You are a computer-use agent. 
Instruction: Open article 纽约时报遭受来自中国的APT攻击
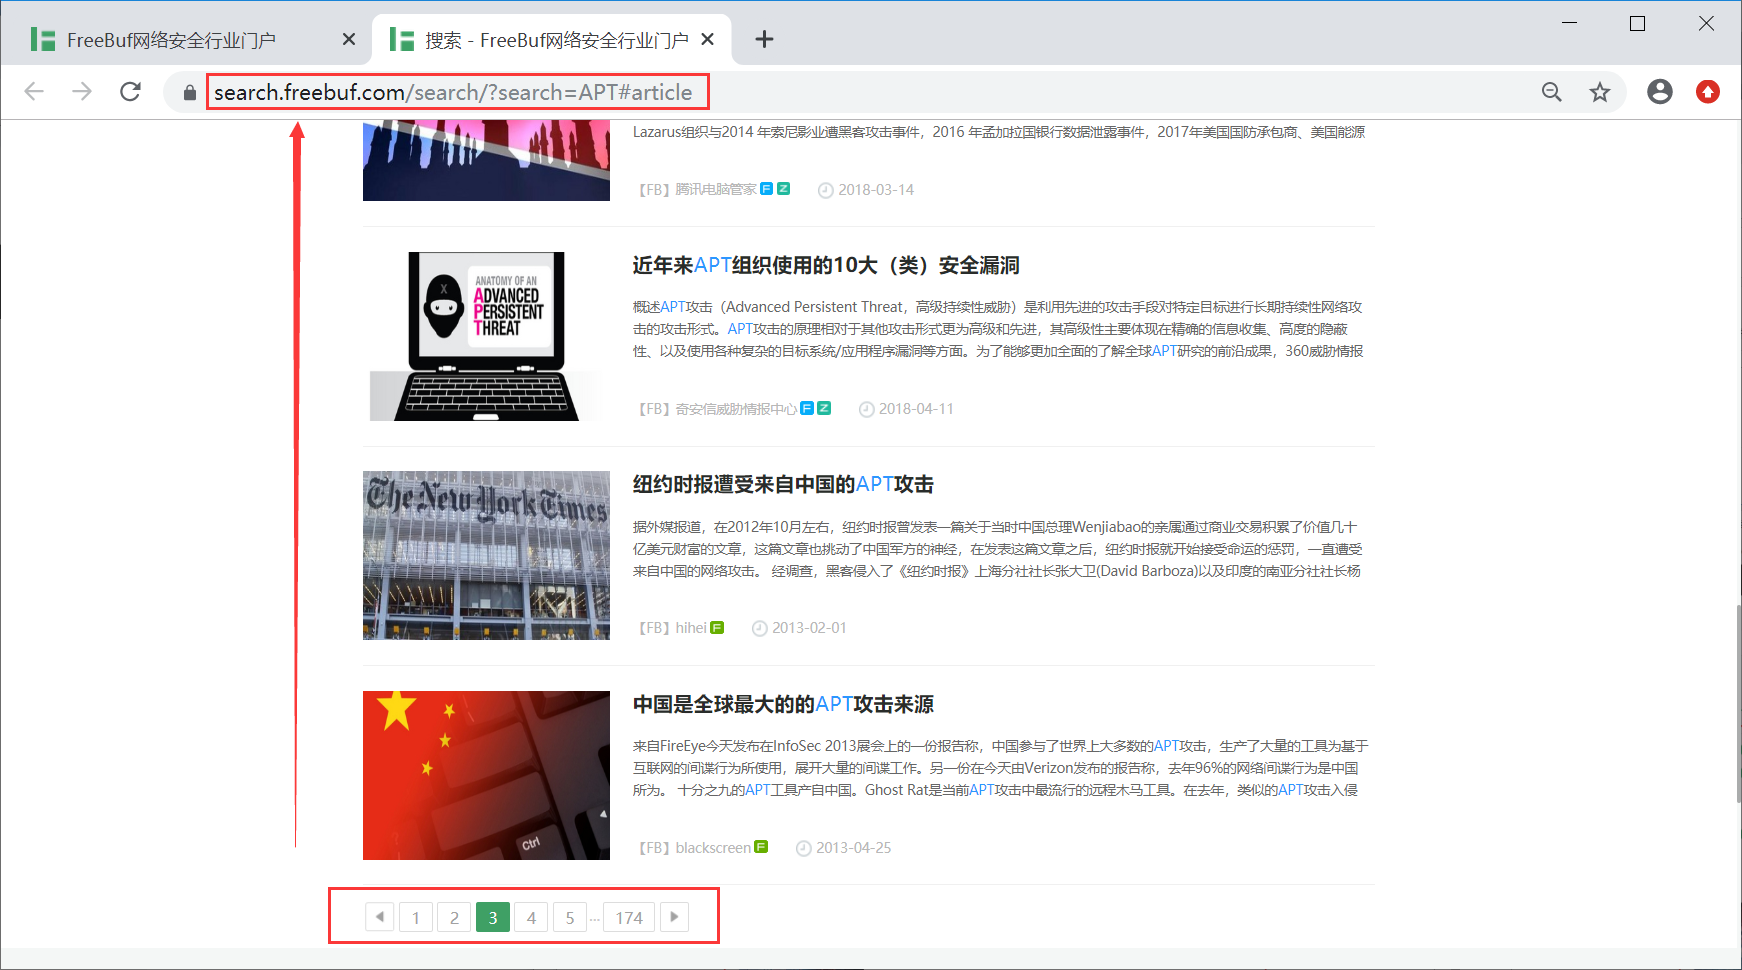click(x=783, y=484)
